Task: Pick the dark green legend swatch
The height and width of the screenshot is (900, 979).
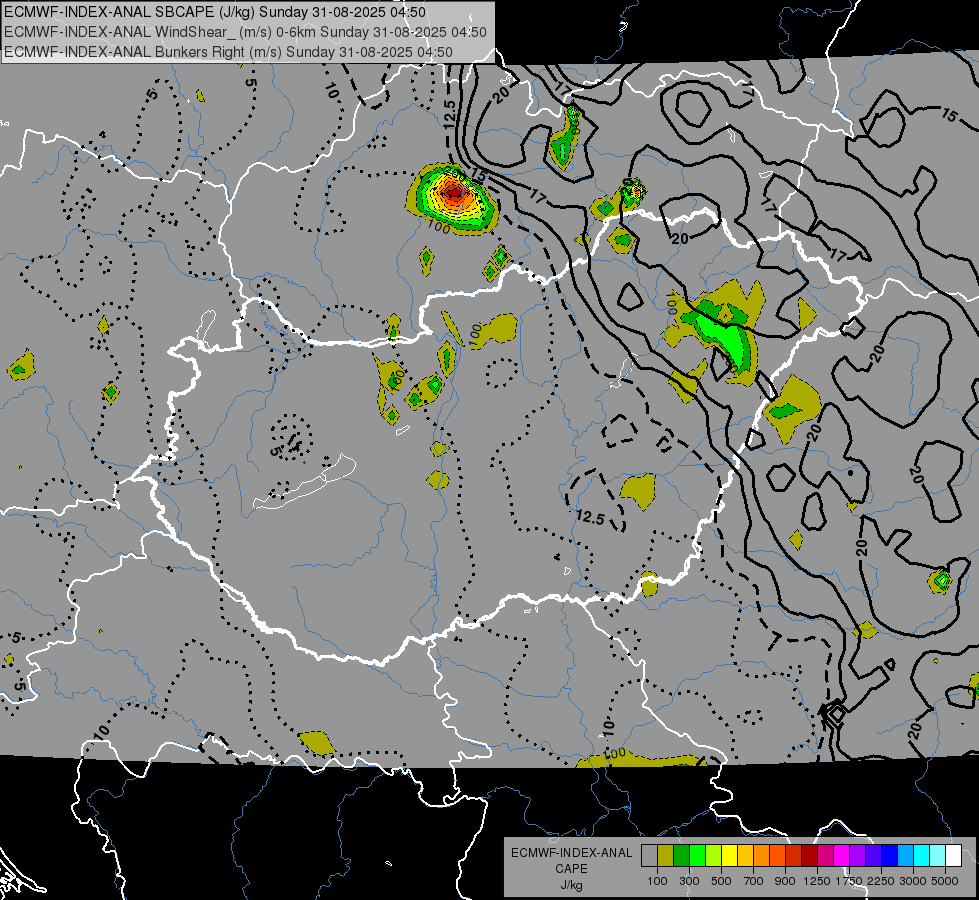Action: 681,856
